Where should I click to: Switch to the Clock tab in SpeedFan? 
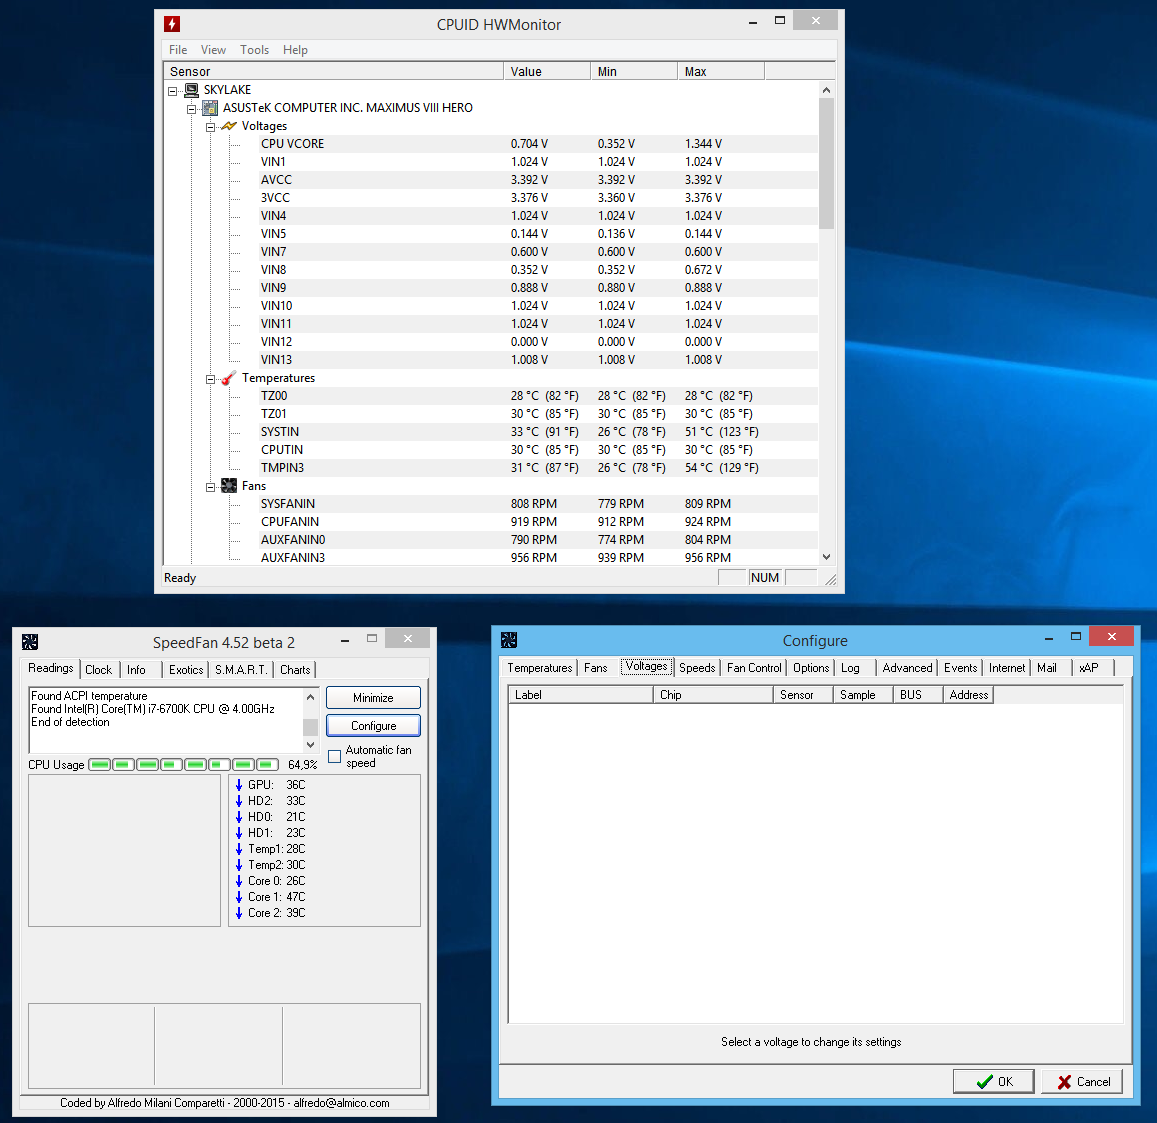98,669
